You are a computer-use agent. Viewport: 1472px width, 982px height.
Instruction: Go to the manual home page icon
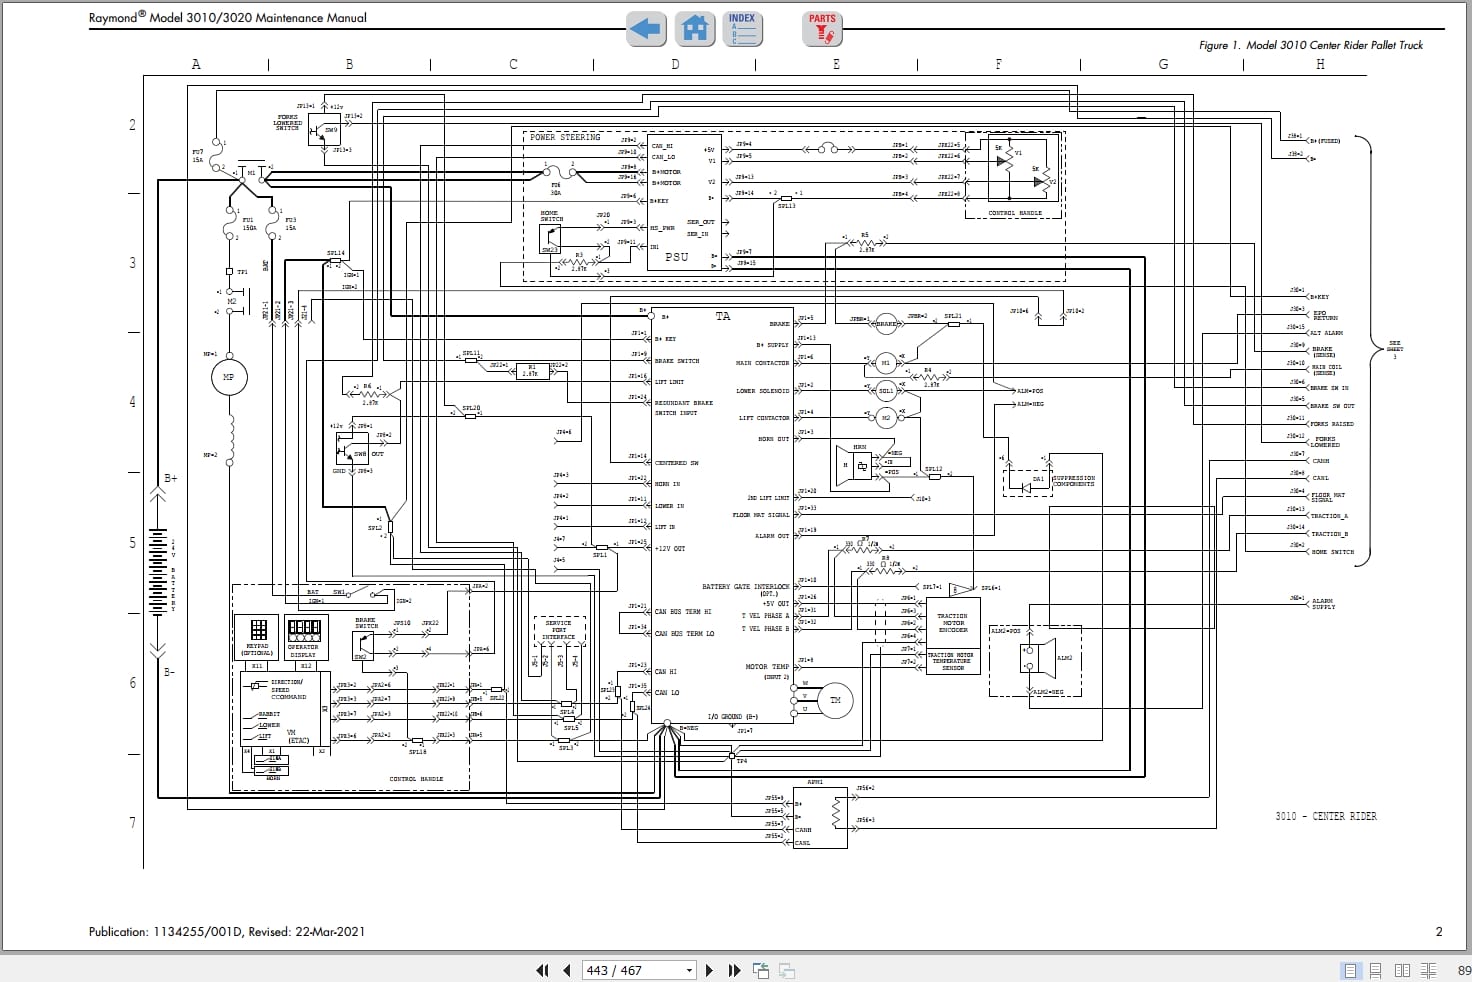tap(694, 29)
